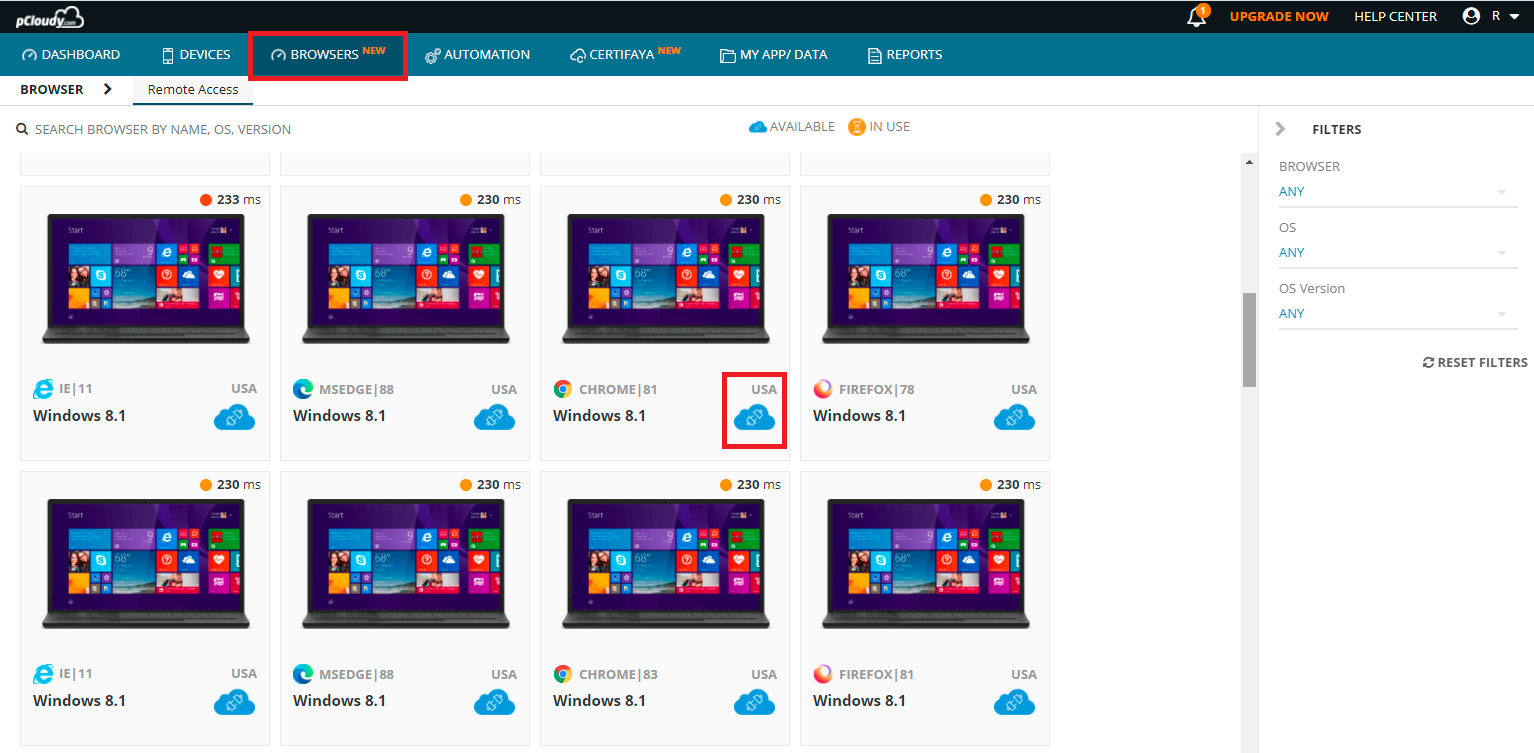
Task: Click the Chrome logo beside CHROME|83
Action: click(x=563, y=674)
